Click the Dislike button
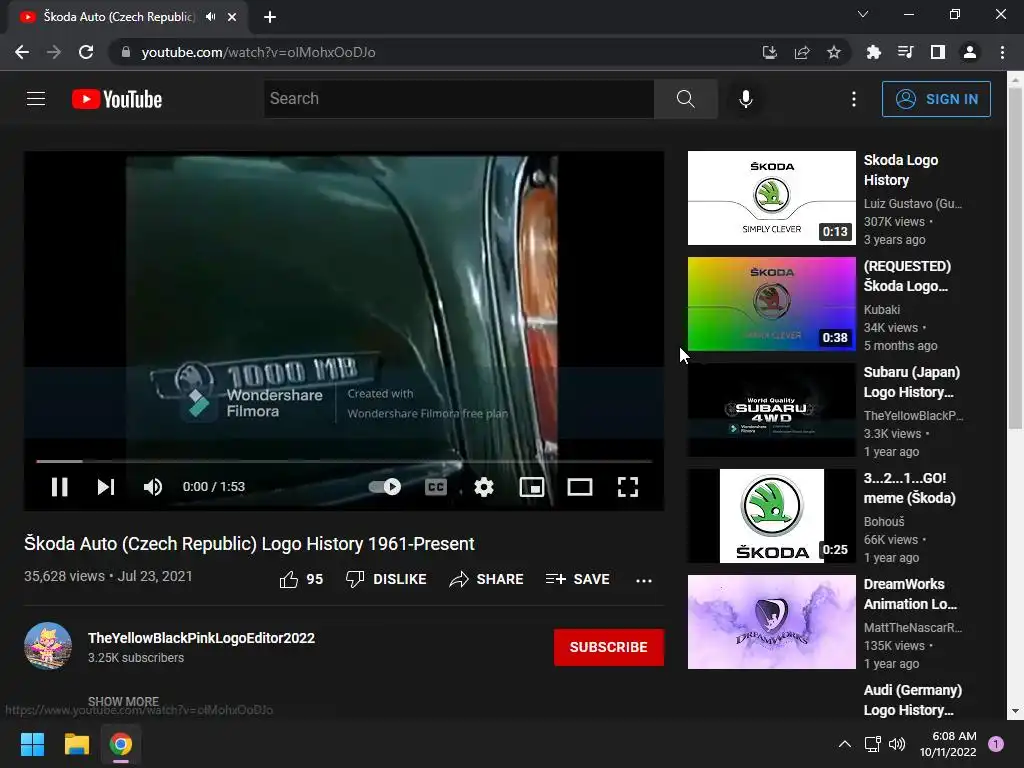This screenshot has height=768, width=1024. pos(386,579)
